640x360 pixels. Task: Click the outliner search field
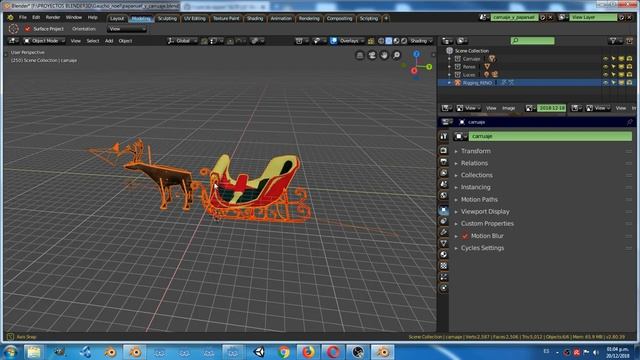click(533, 40)
